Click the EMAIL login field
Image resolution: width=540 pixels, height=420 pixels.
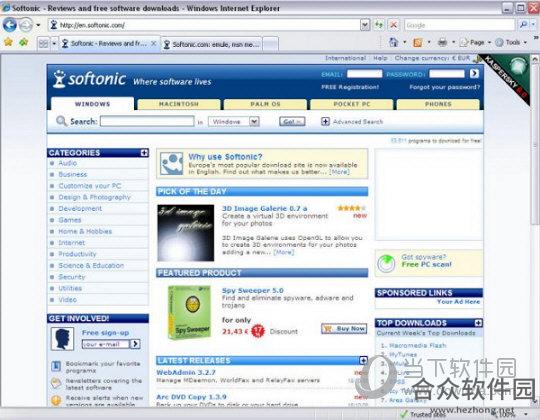point(364,74)
